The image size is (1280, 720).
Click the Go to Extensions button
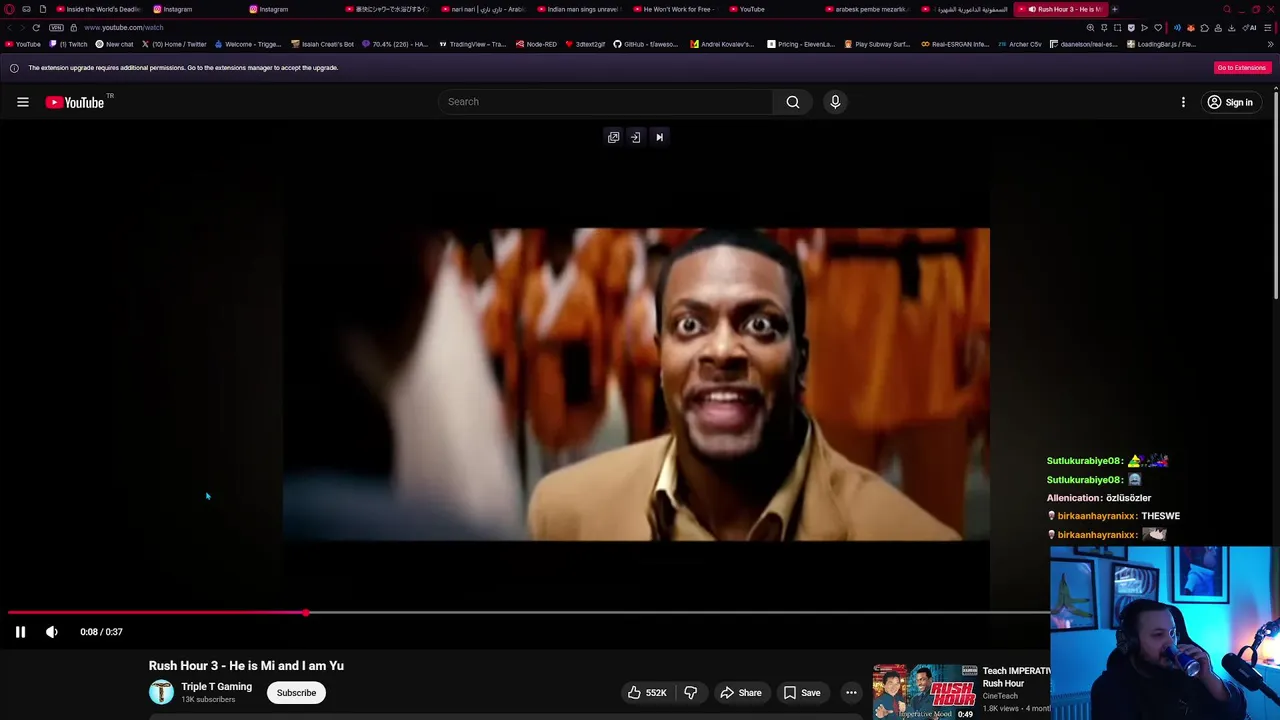[x=1241, y=68]
